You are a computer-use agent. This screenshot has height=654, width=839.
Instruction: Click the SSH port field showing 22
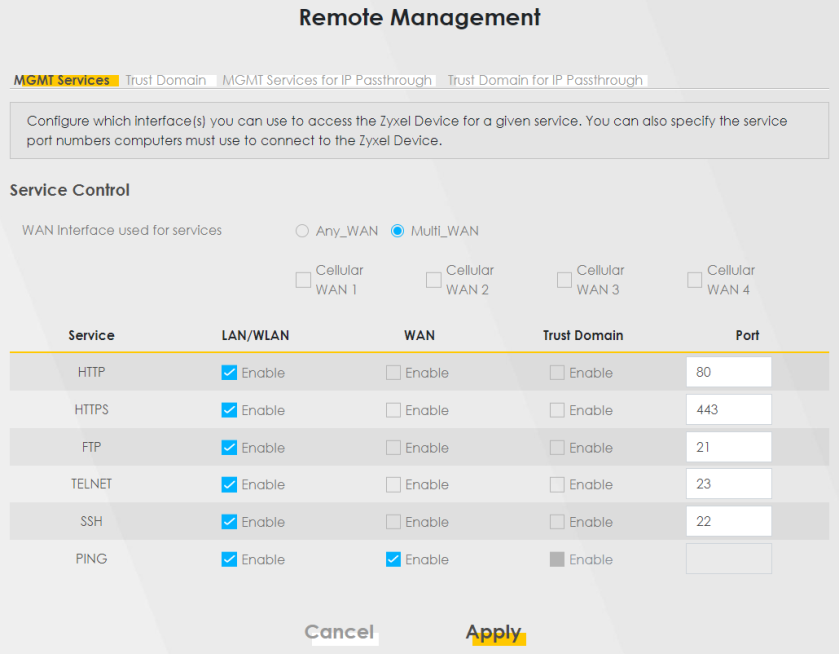(x=728, y=521)
